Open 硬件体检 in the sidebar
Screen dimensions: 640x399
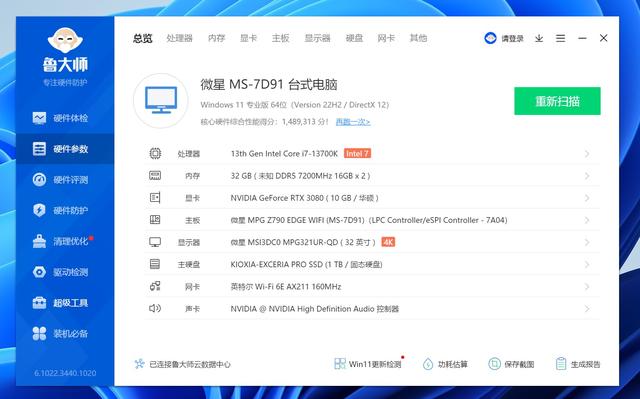[64, 118]
